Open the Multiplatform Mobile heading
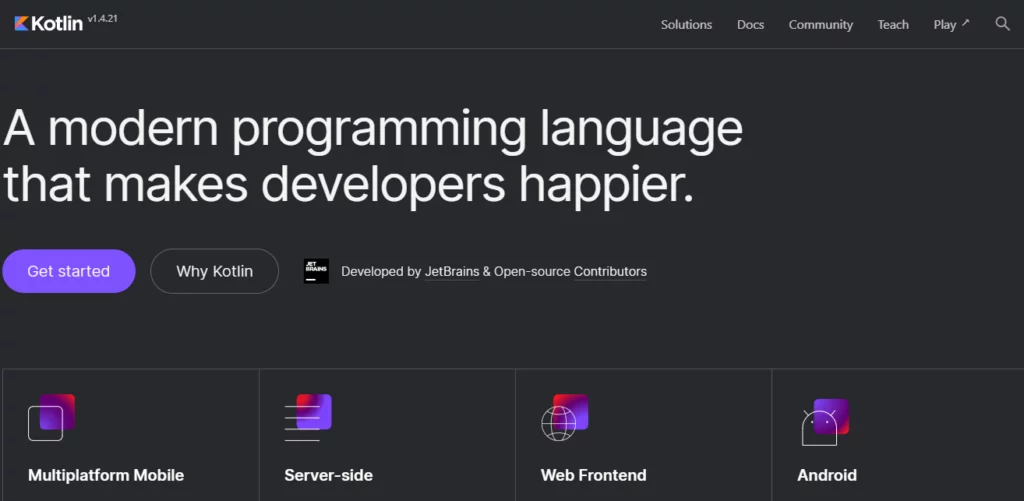 coord(106,475)
